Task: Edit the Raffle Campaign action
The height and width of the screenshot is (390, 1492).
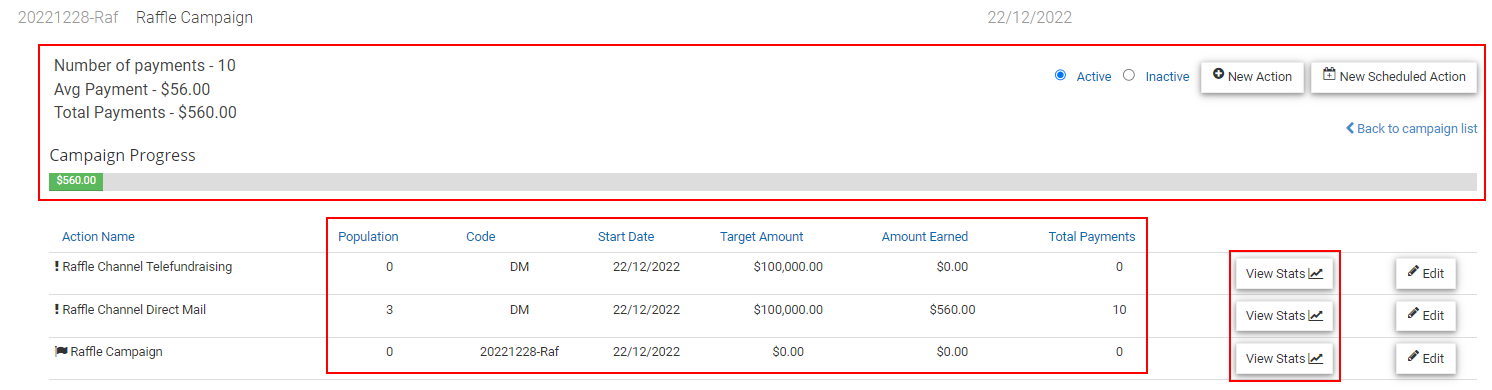Action: tap(1425, 358)
